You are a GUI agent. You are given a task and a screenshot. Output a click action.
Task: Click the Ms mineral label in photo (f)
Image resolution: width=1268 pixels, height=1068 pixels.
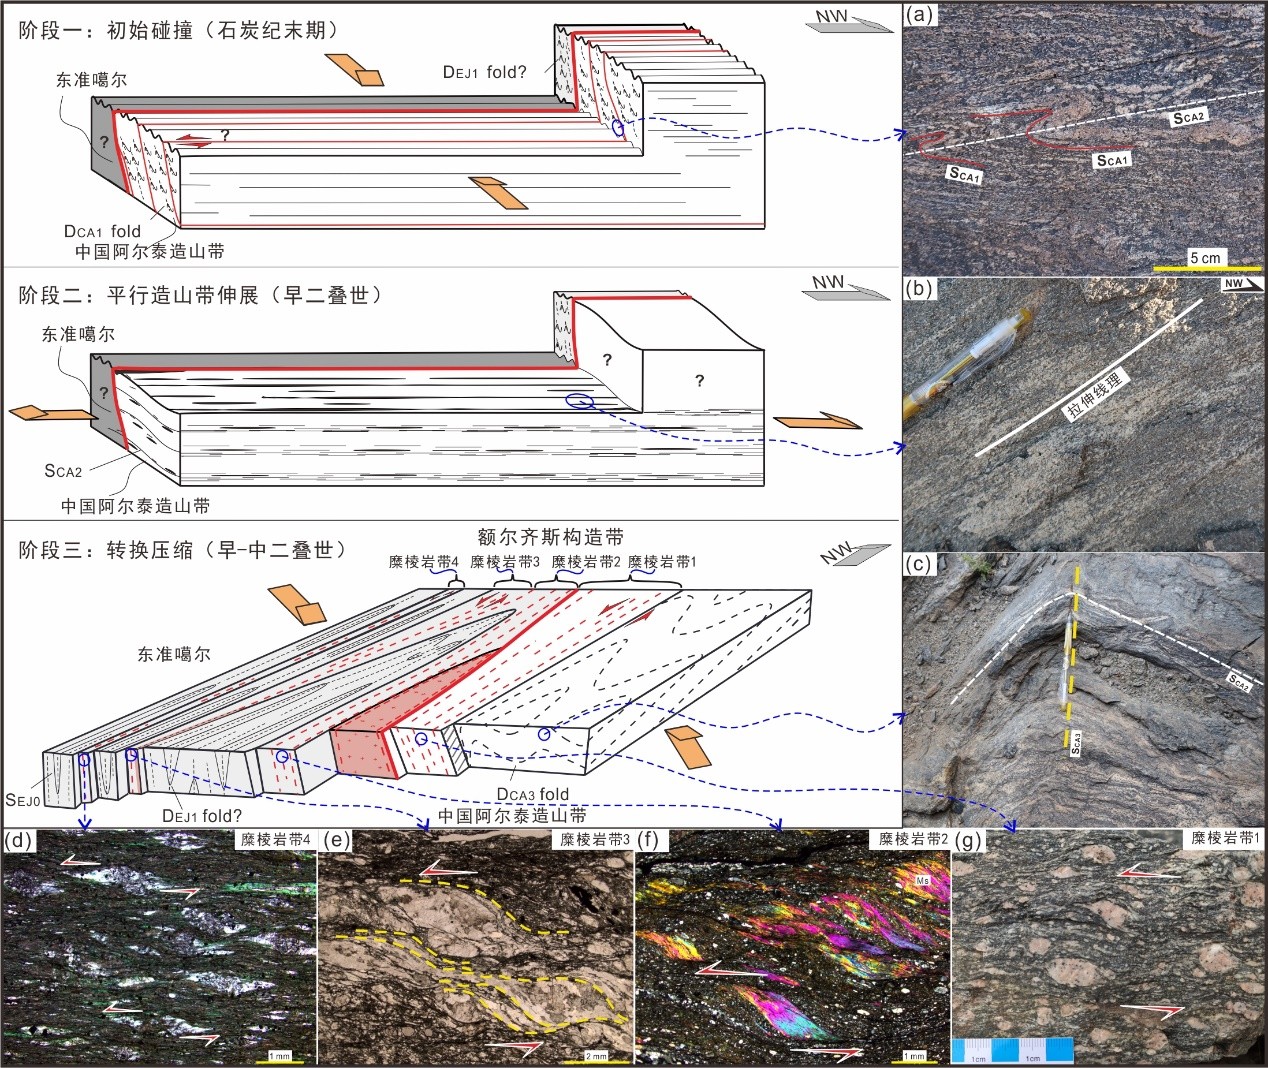point(923,881)
